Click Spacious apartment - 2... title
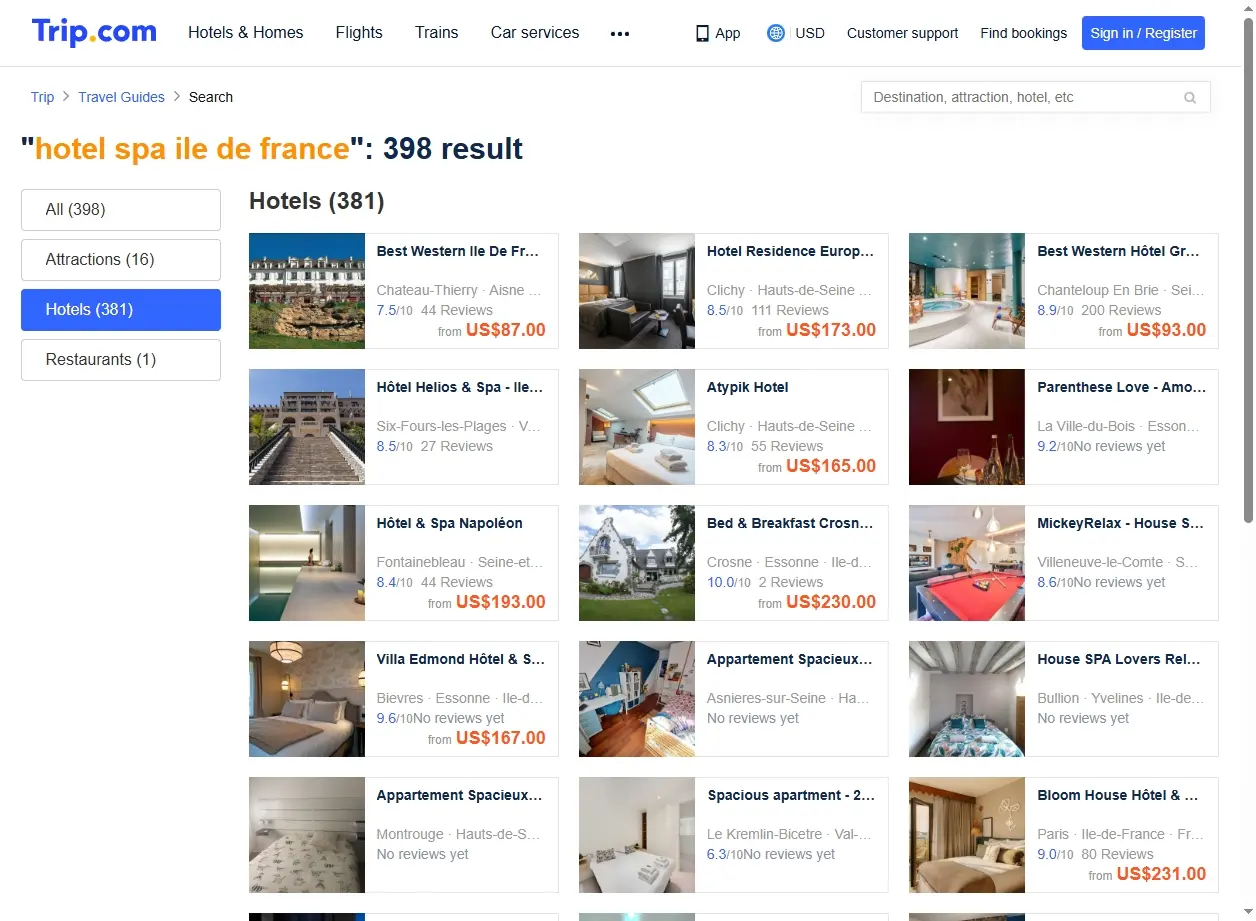Viewport: 1256px width, 921px height. (791, 795)
